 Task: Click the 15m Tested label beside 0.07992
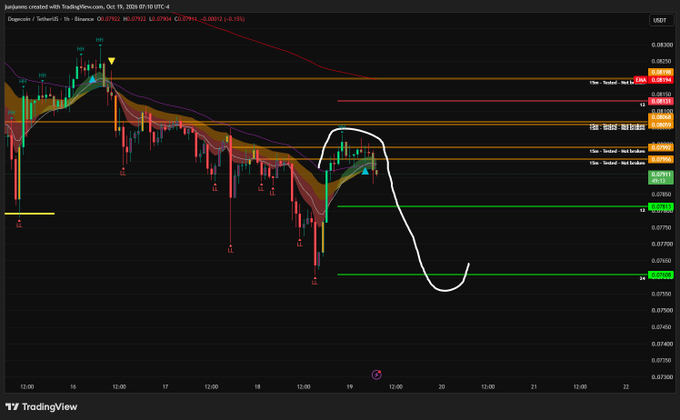pos(617,151)
